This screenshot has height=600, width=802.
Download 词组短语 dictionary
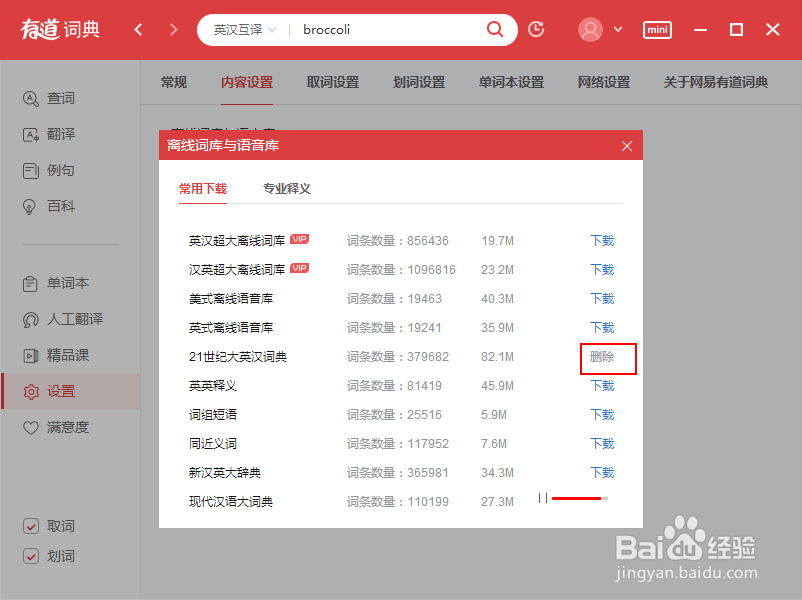click(x=602, y=414)
